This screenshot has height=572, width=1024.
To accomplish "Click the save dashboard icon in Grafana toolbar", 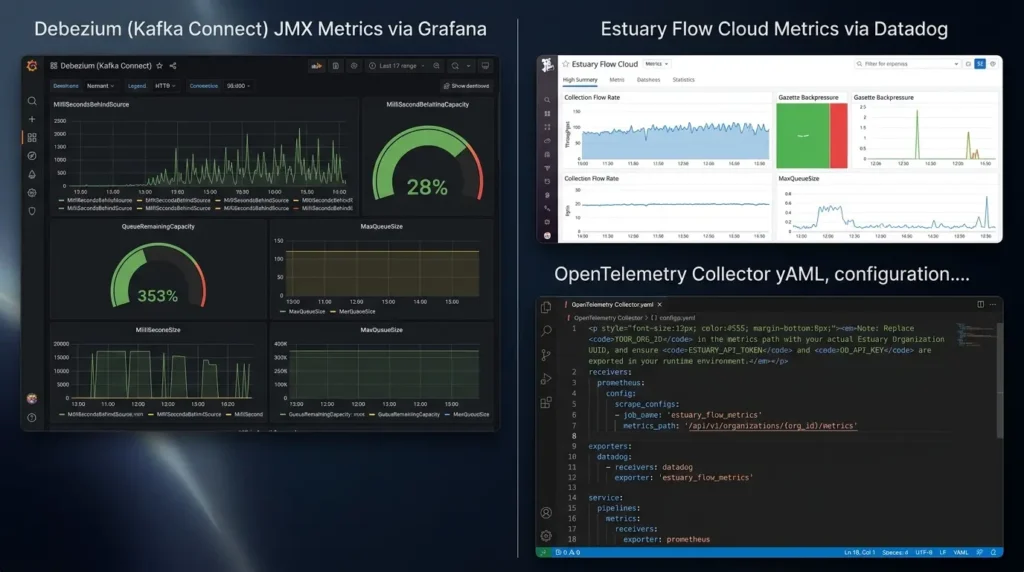I will click(336, 66).
